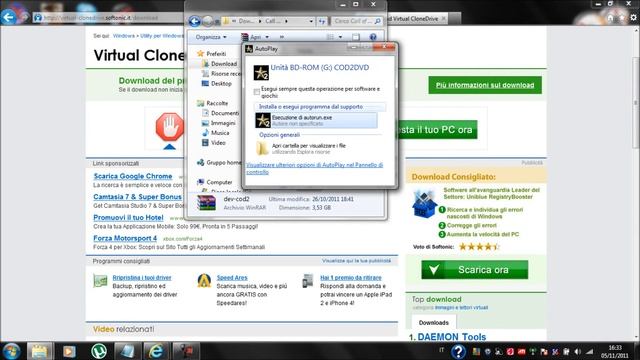
Task: Open AutoPlay options in Pannello di controllo link
Action: [x=314, y=169]
